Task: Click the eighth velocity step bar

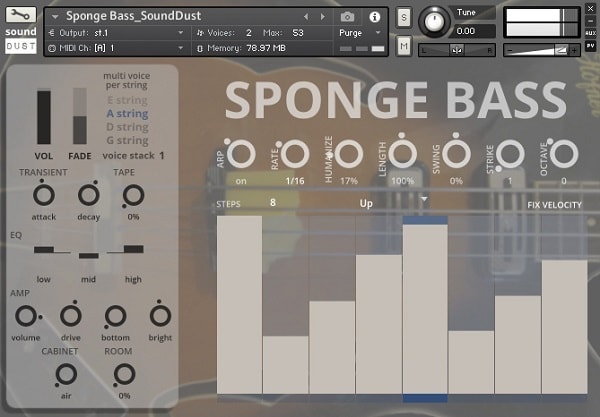Action: tap(564, 327)
